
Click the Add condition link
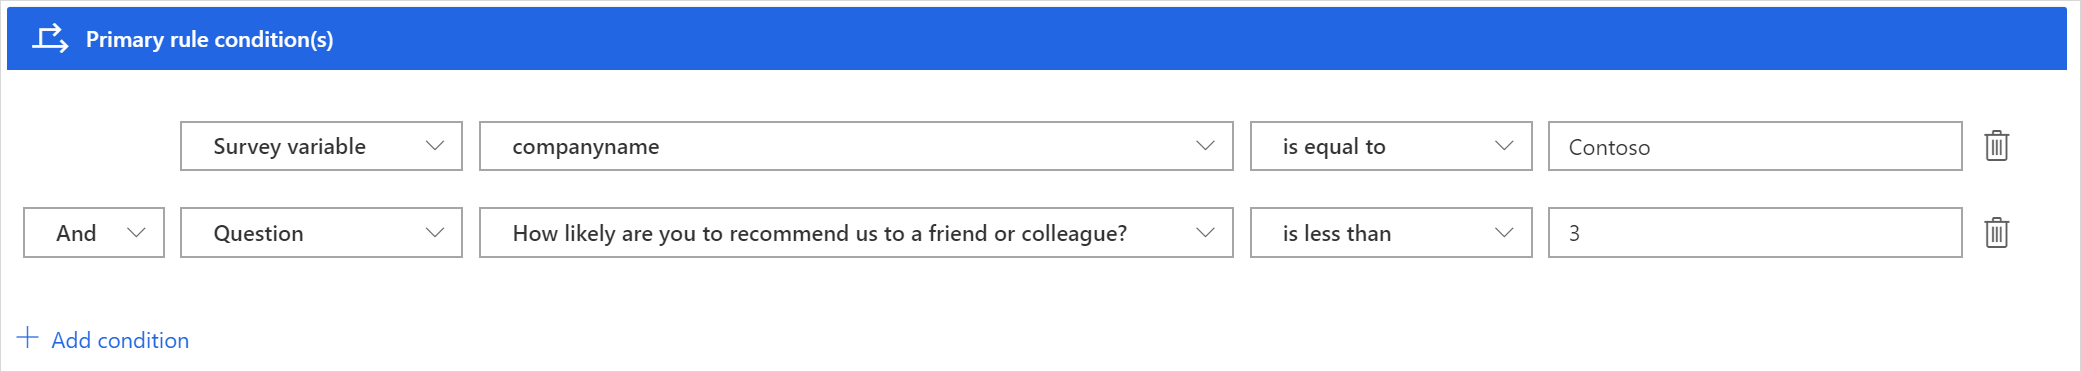pos(120,340)
